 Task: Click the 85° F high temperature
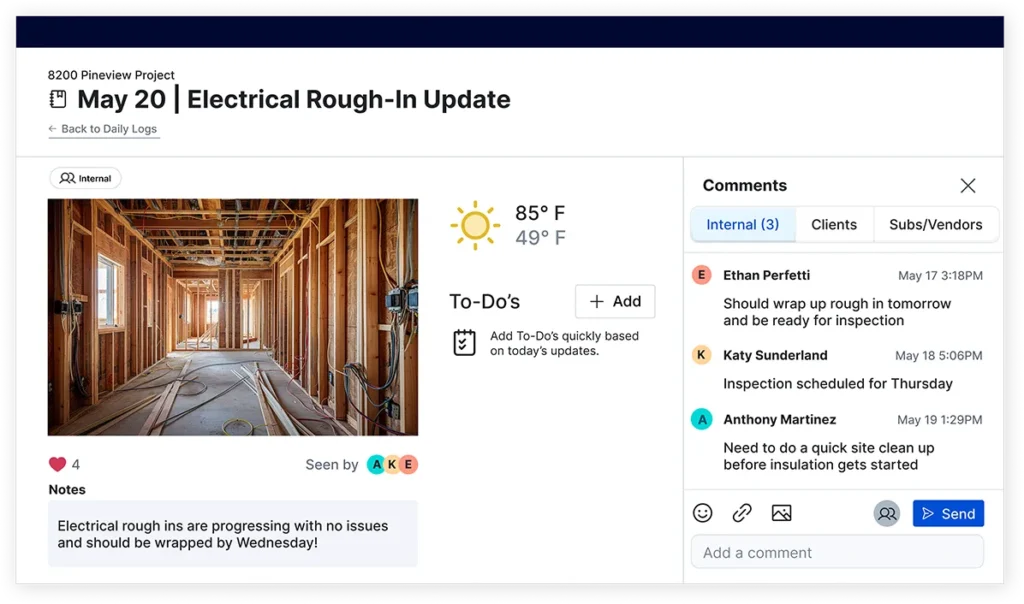click(x=540, y=213)
